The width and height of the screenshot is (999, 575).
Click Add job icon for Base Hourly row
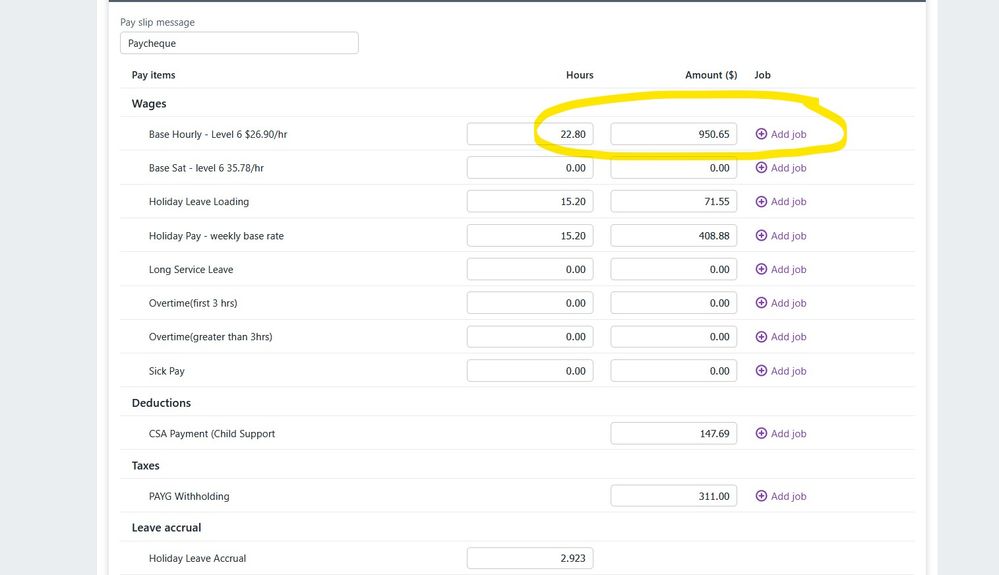pyautogui.click(x=761, y=134)
